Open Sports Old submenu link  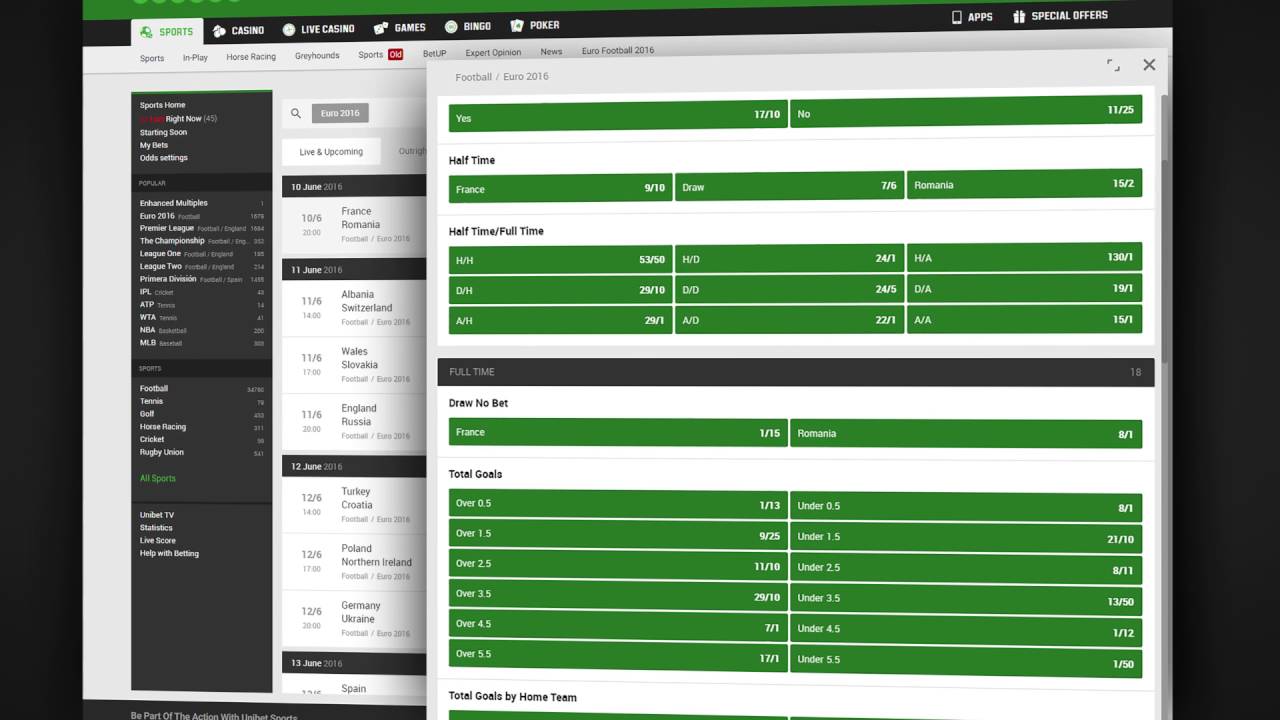[380, 55]
